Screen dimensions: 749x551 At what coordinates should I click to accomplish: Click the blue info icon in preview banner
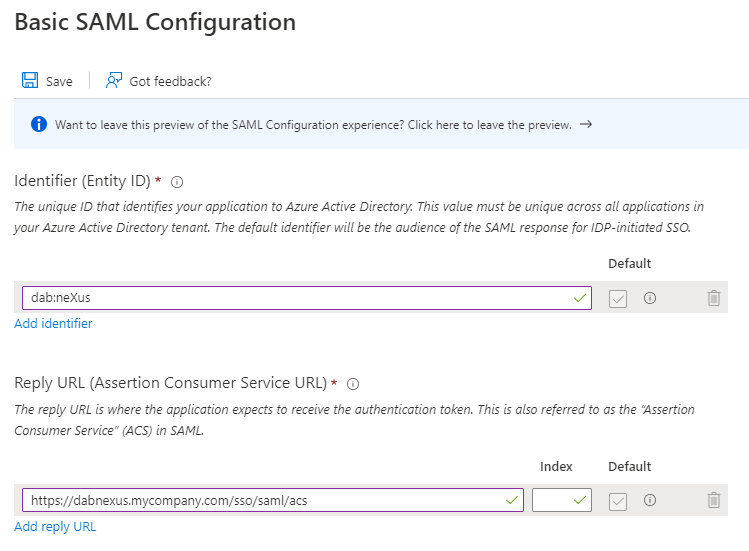(x=39, y=125)
